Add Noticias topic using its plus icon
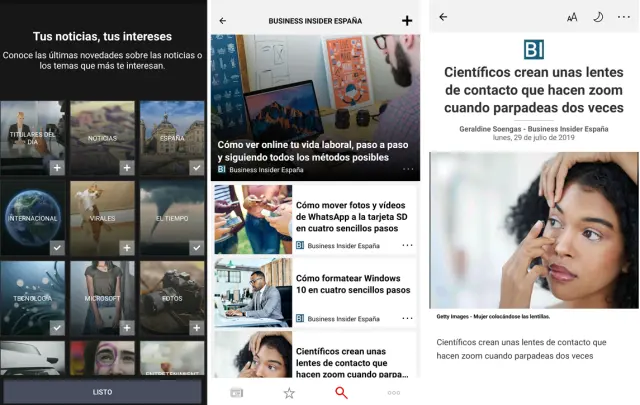640x405 pixels. (x=127, y=168)
